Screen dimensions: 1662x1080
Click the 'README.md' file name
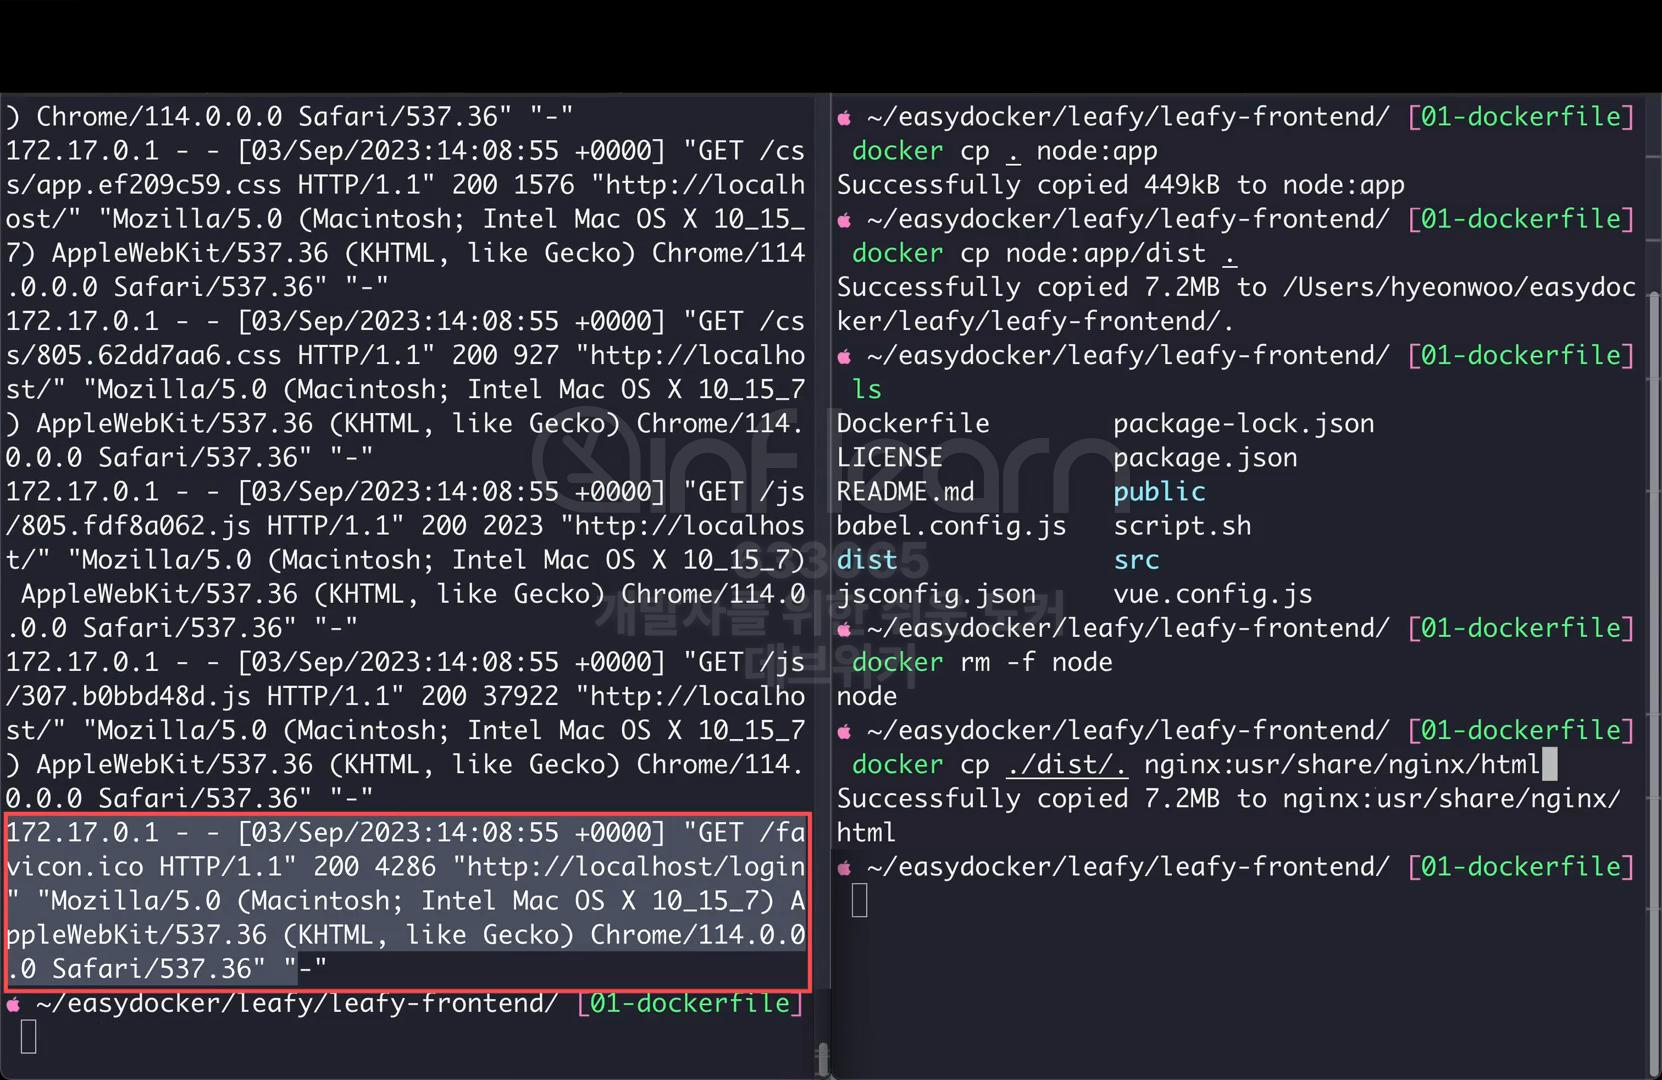coord(905,492)
